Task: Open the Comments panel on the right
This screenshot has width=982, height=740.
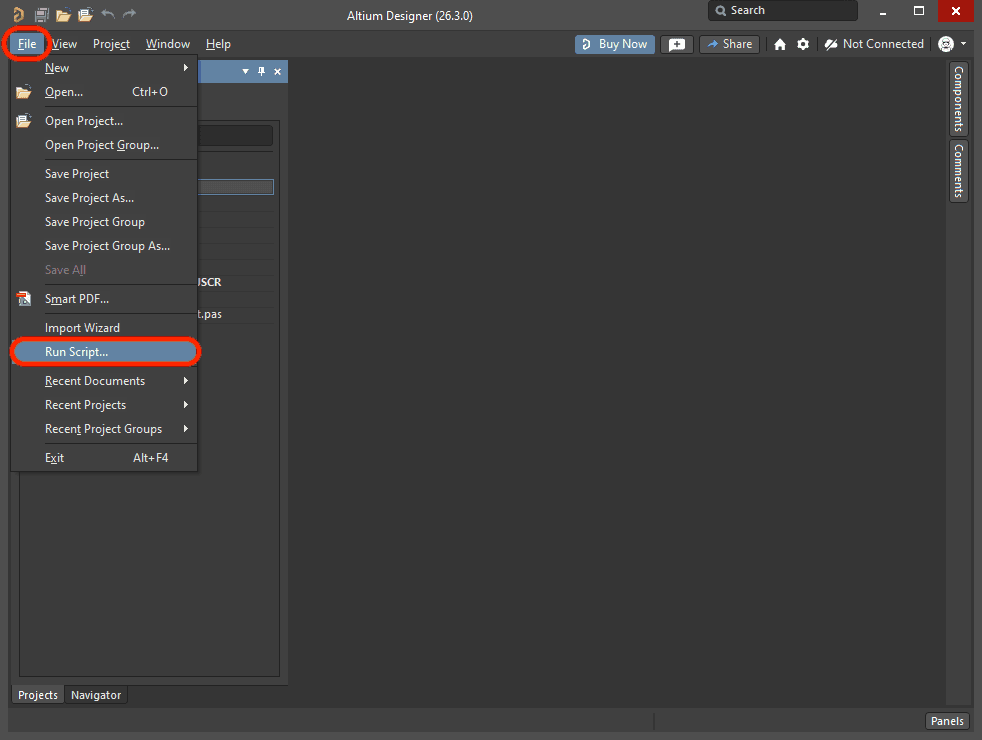Action: [957, 170]
